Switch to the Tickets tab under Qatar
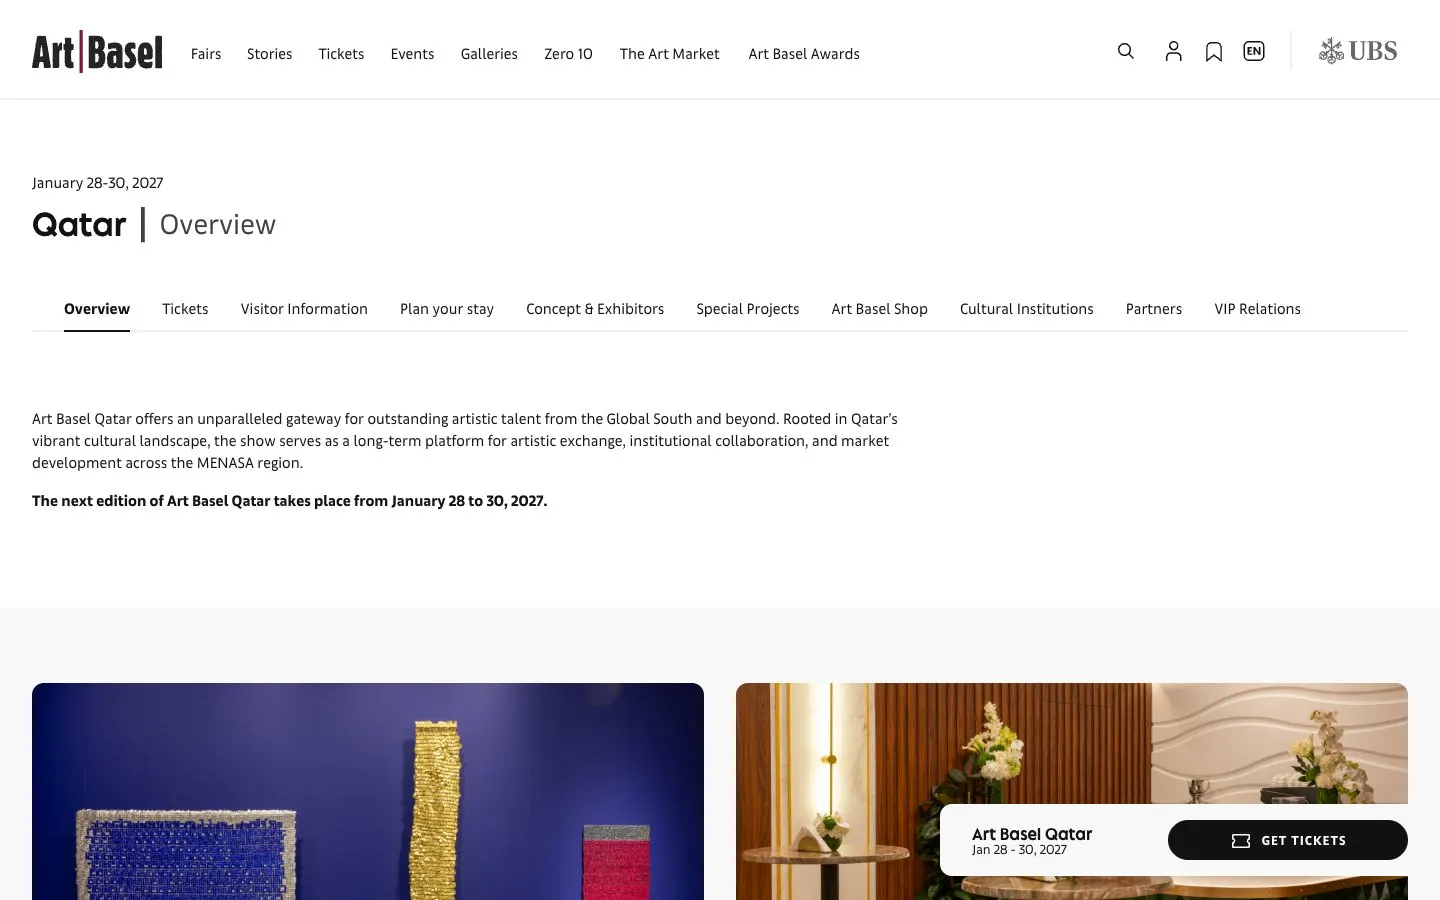This screenshot has height=900, width=1440. click(x=185, y=309)
